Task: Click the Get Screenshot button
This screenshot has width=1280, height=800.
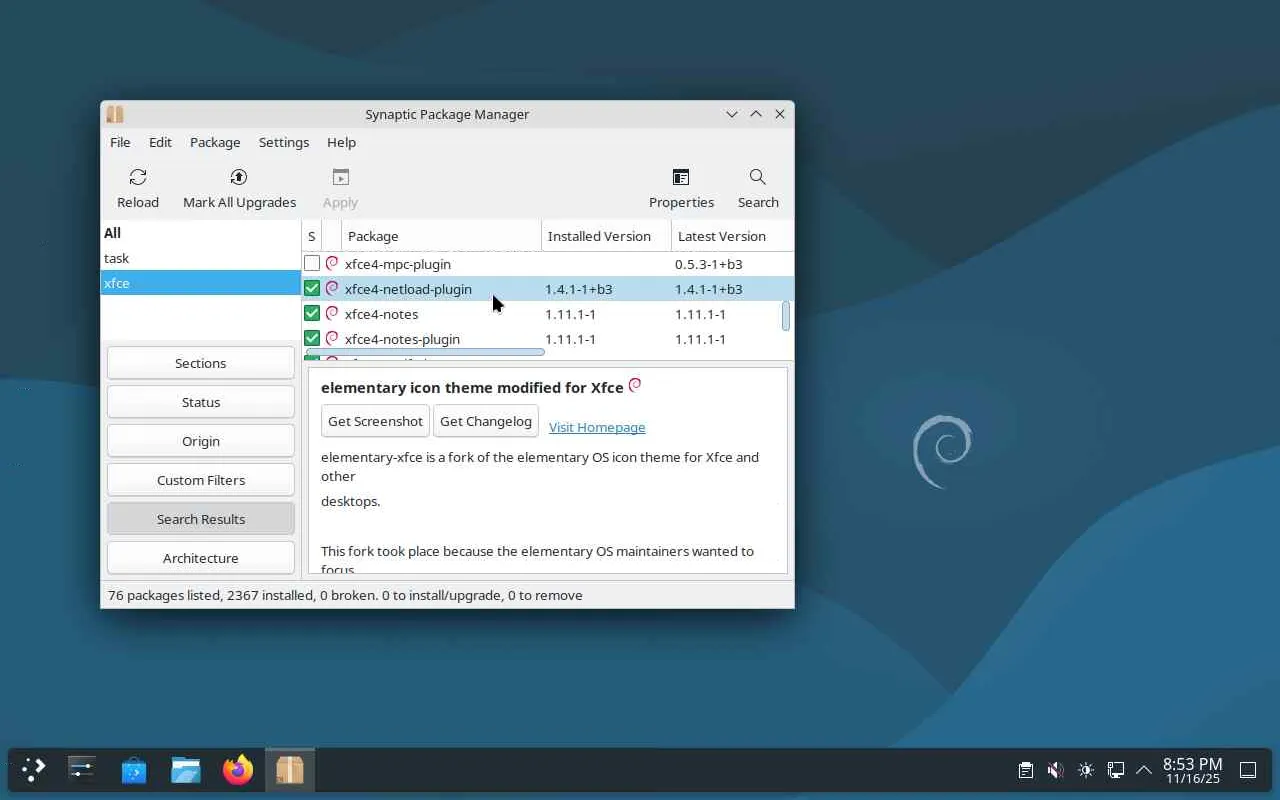Action: [x=375, y=421]
